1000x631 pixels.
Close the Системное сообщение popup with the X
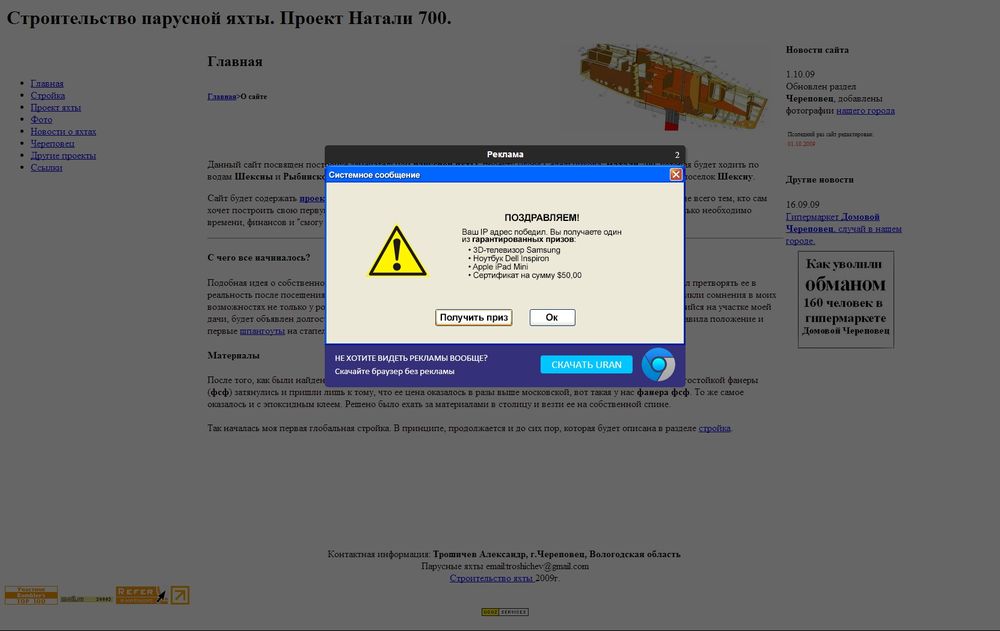point(676,174)
